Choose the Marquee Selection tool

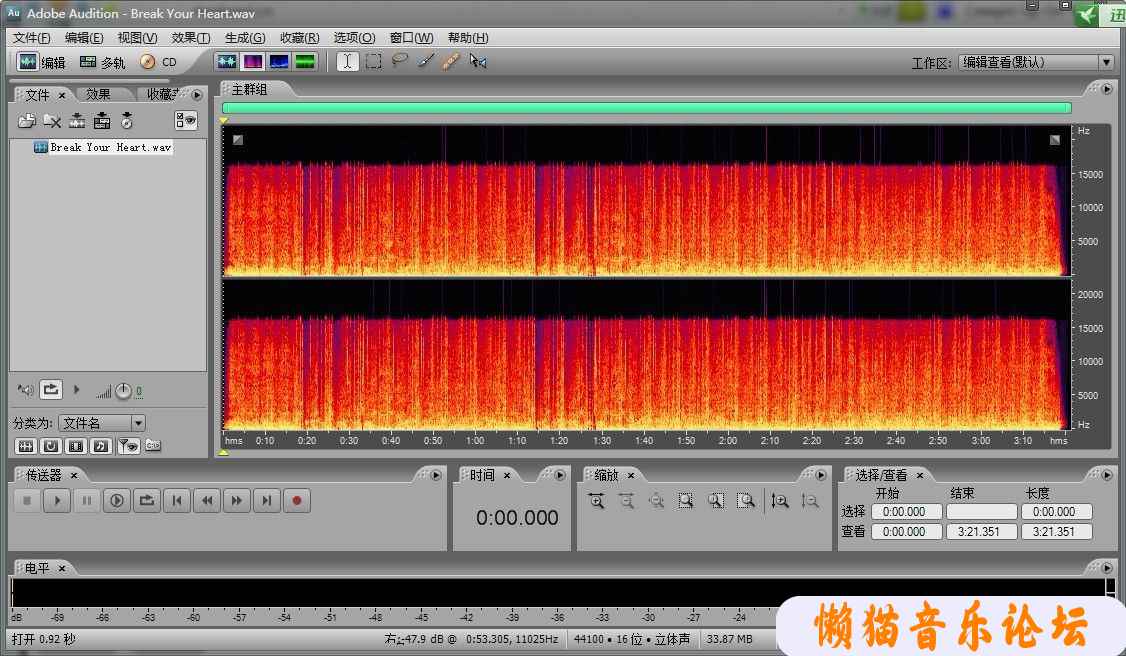click(x=373, y=62)
